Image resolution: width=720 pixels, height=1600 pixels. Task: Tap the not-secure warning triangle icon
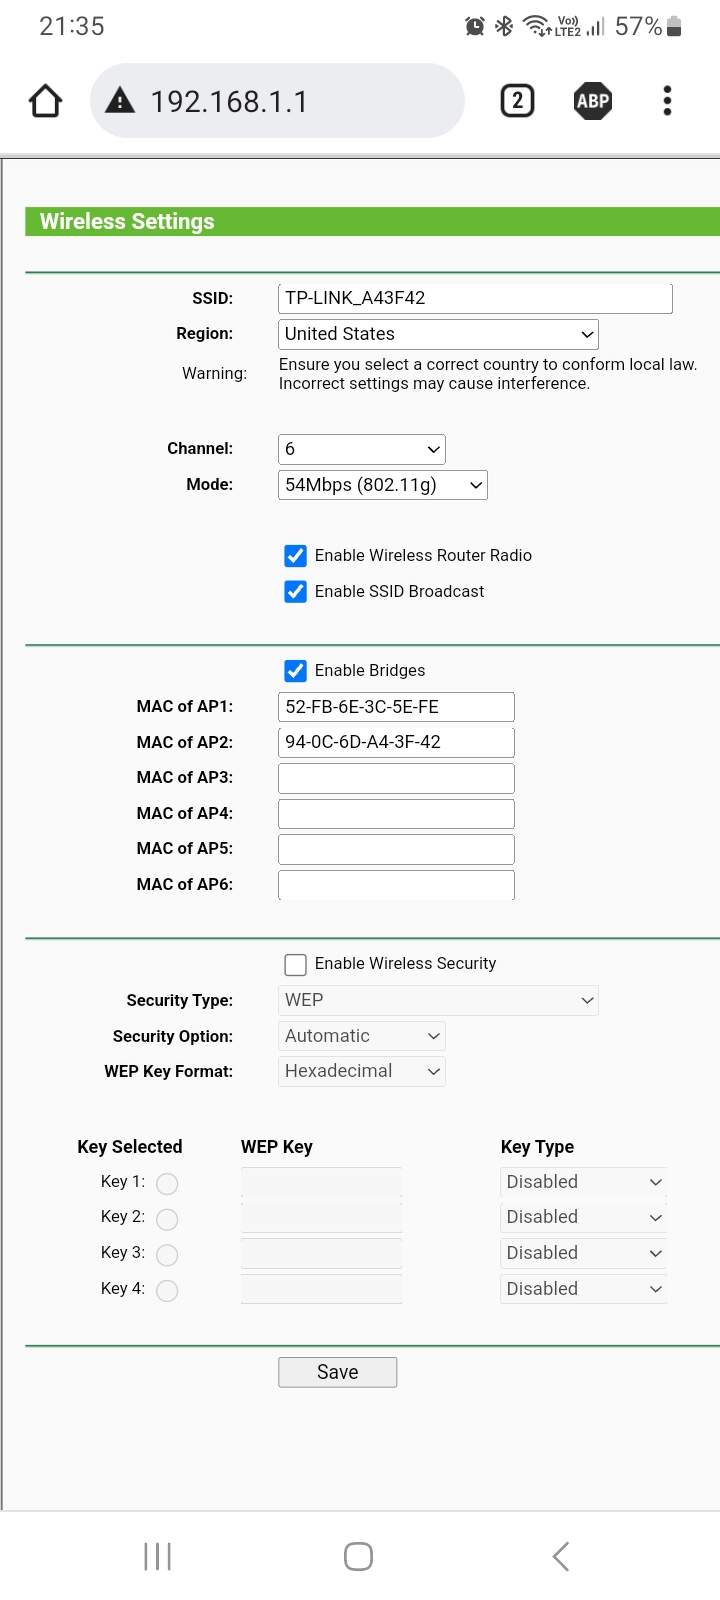[x=120, y=100]
